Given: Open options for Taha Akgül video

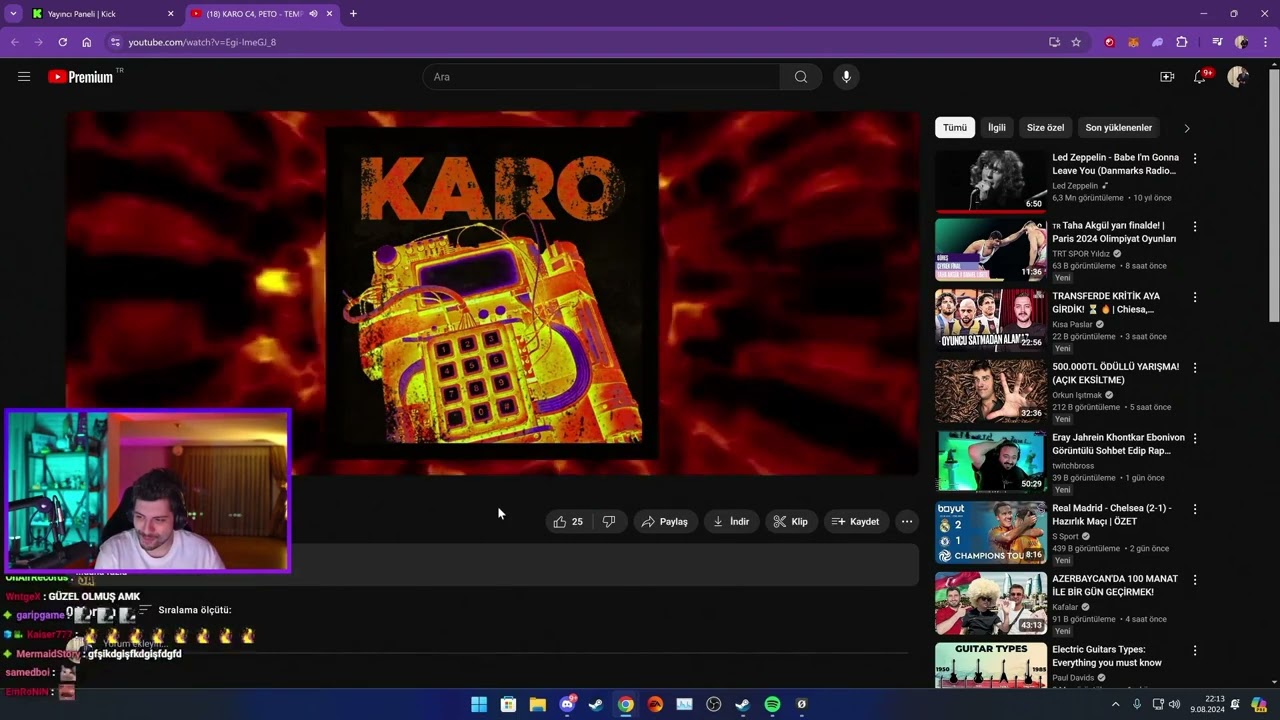Looking at the screenshot, I should pos(1194,227).
